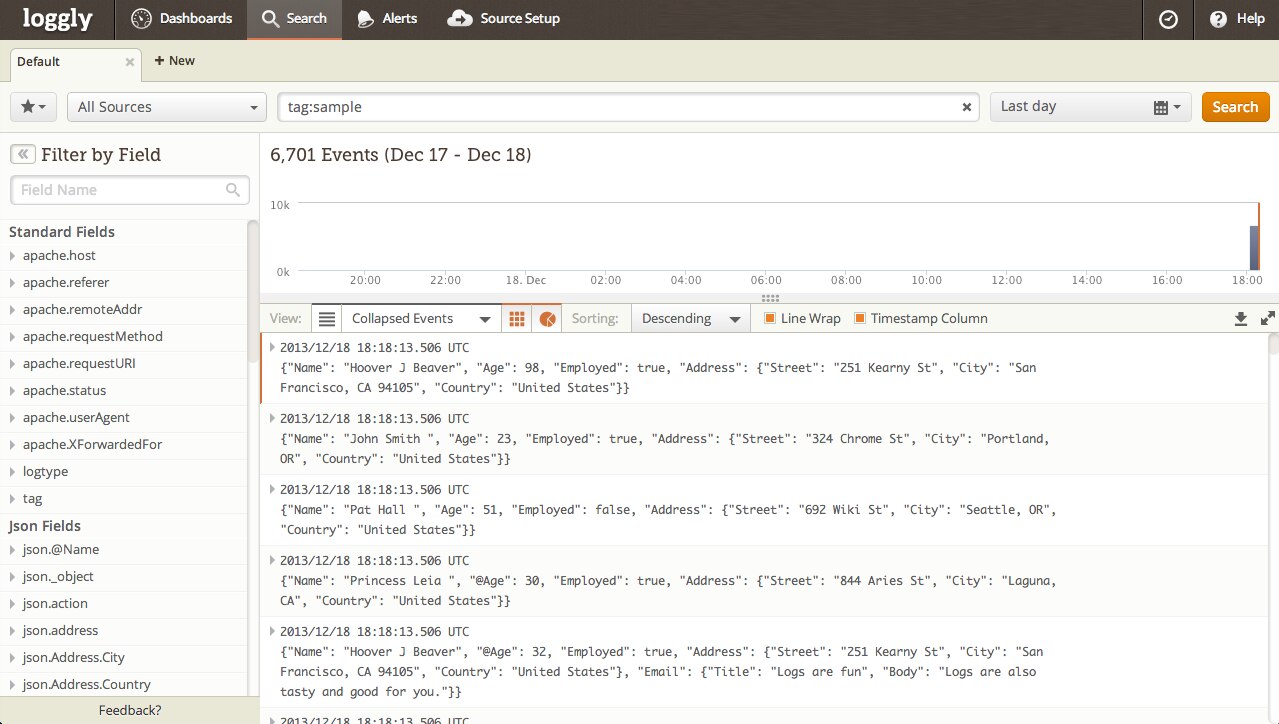Add a New search tab
This screenshot has width=1279, height=724.
pos(175,61)
